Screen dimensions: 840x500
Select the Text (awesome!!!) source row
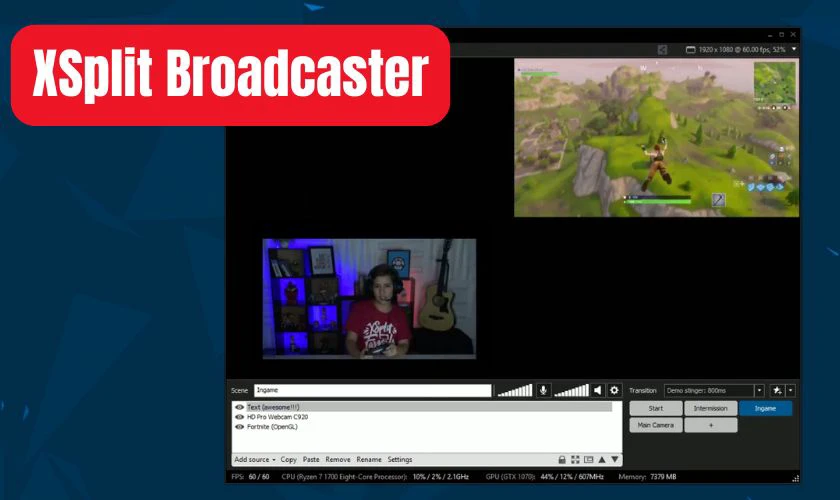[x=423, y=407]
